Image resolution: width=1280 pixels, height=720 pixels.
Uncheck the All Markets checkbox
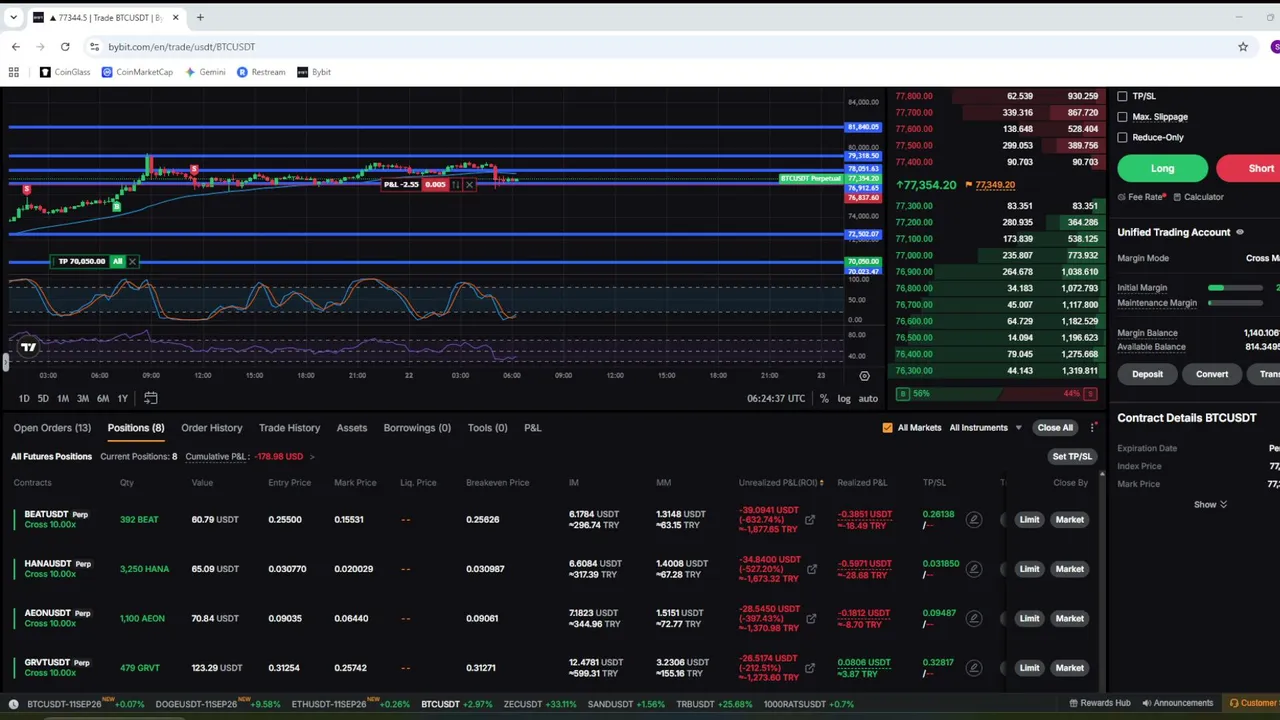point(887,428)
